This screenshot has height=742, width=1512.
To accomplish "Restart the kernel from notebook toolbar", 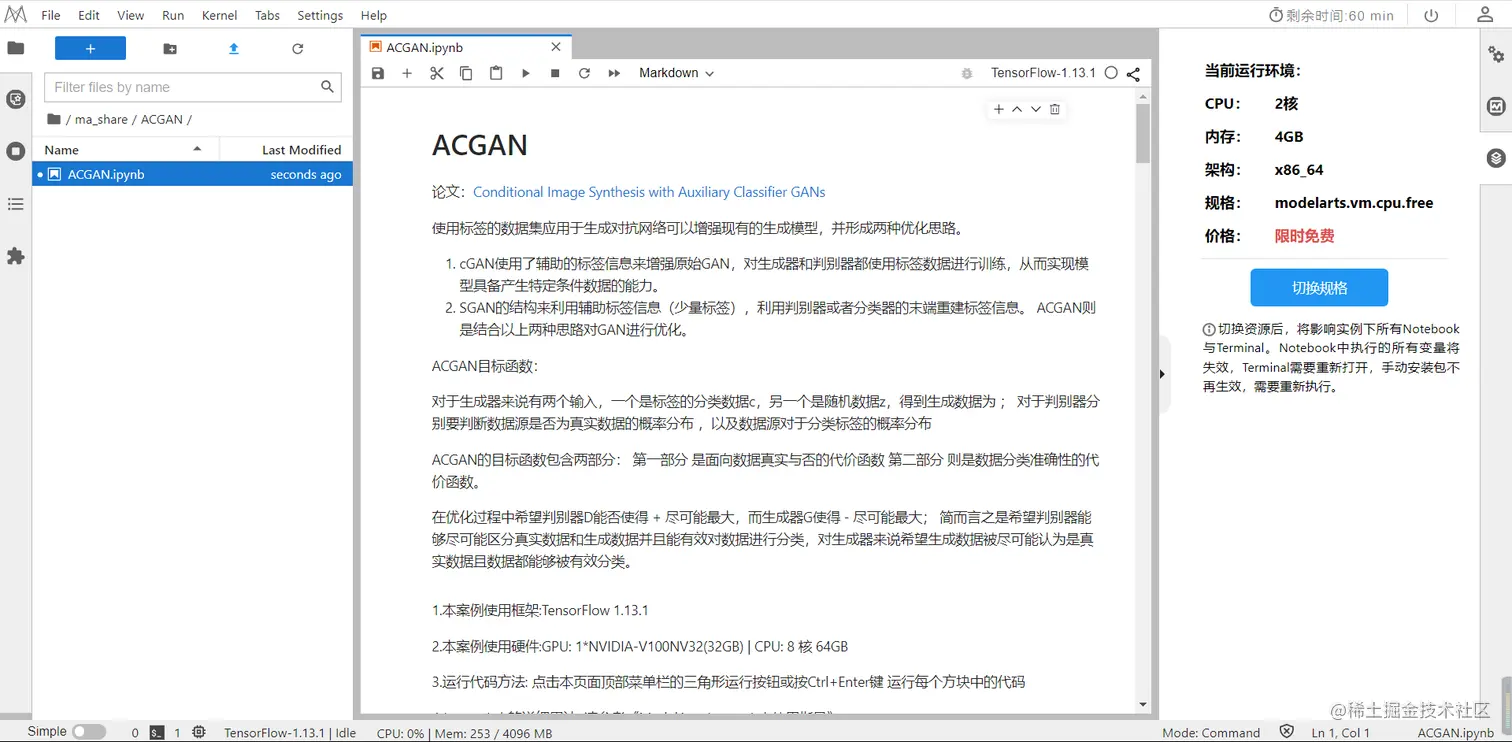I will [584, 73].
